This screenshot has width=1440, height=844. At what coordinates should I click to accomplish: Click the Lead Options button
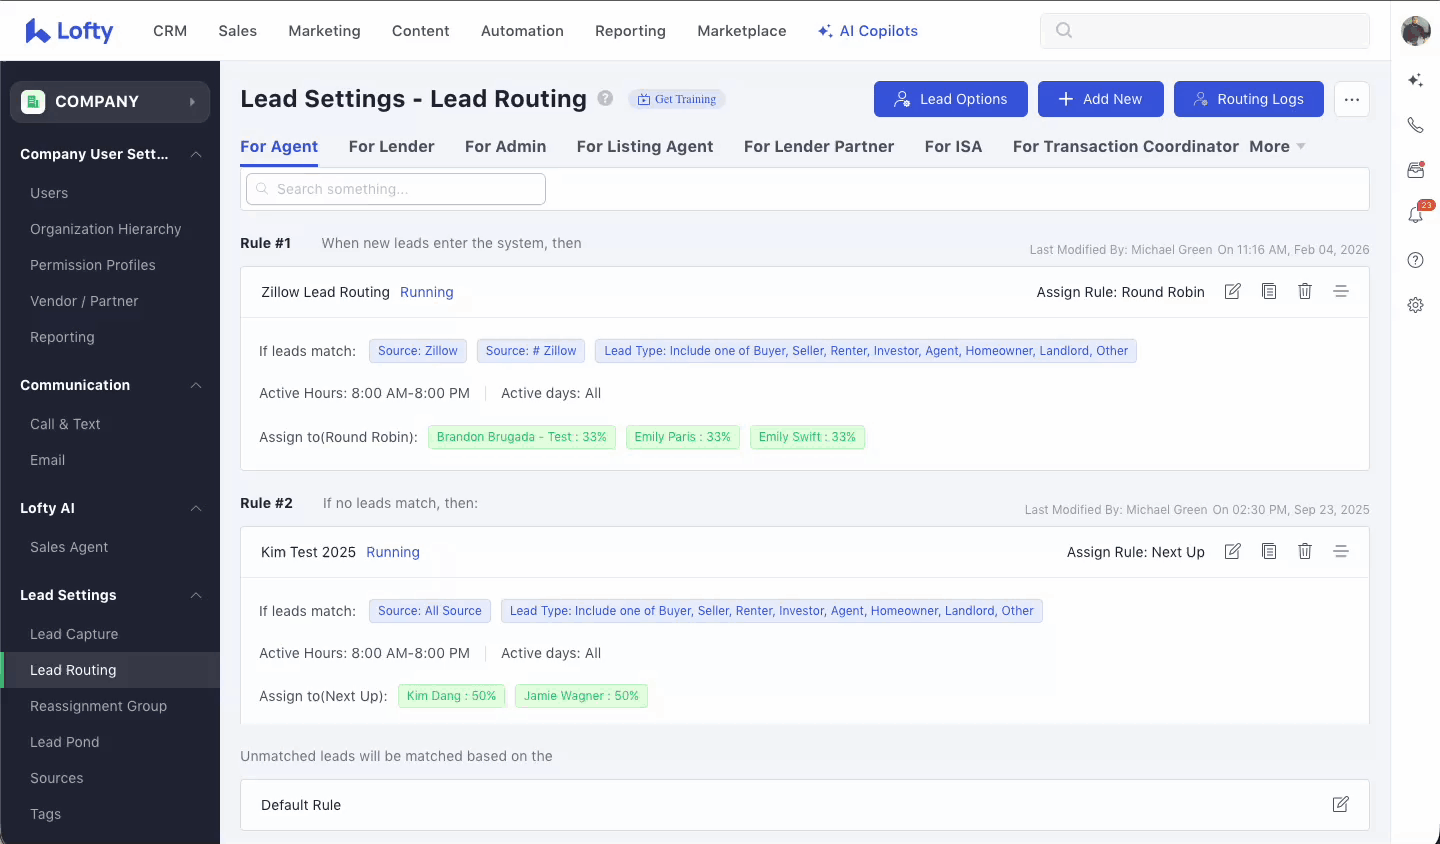click(x=951, y=99)
